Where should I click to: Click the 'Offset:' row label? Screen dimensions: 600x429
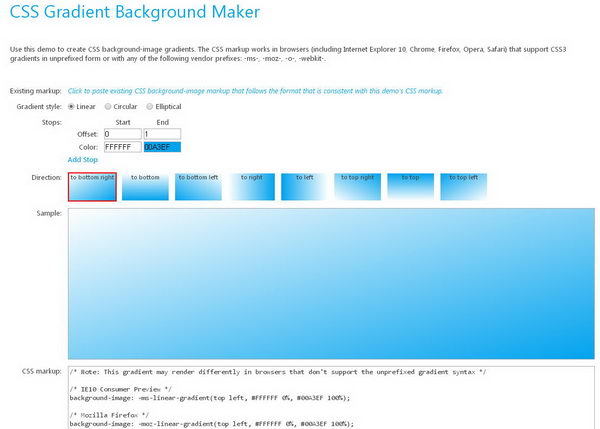(x=88, y=134)
